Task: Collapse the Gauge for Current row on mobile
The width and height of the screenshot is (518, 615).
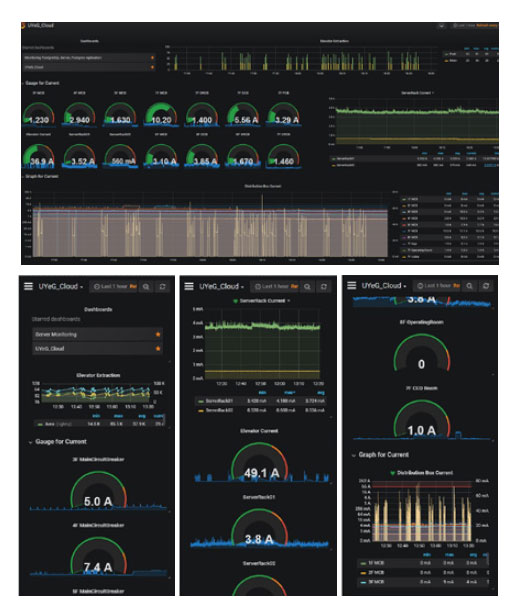Action: 57,442
